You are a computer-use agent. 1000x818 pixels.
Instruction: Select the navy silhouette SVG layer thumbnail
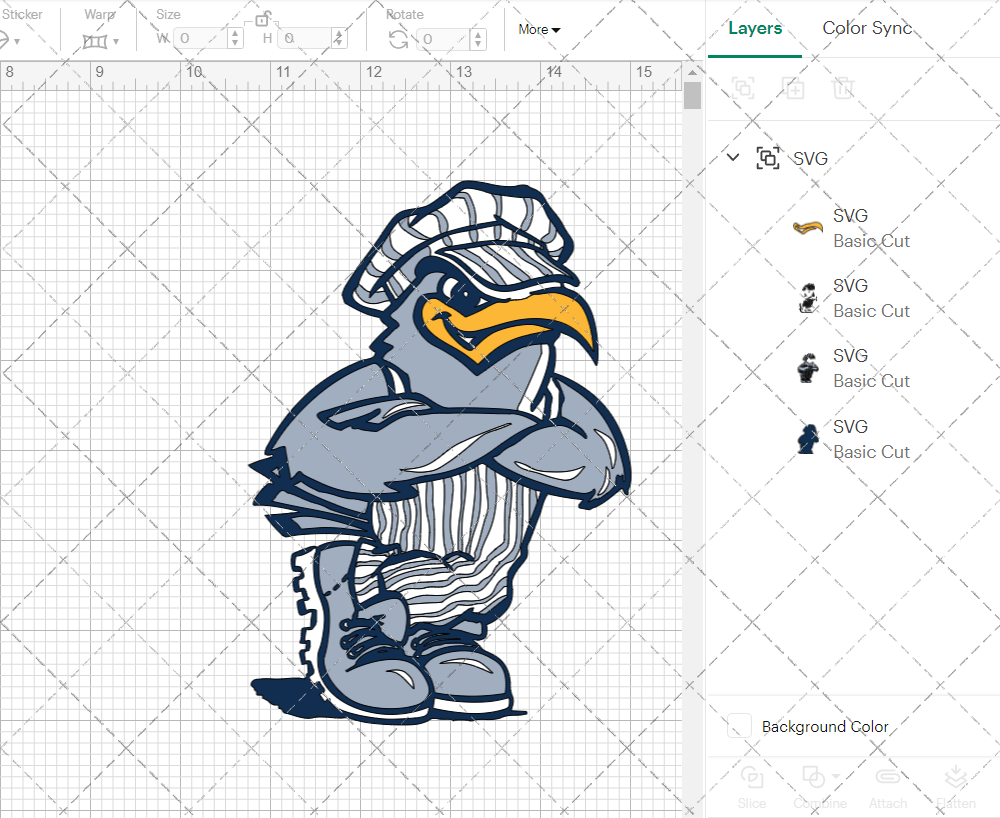808,439
